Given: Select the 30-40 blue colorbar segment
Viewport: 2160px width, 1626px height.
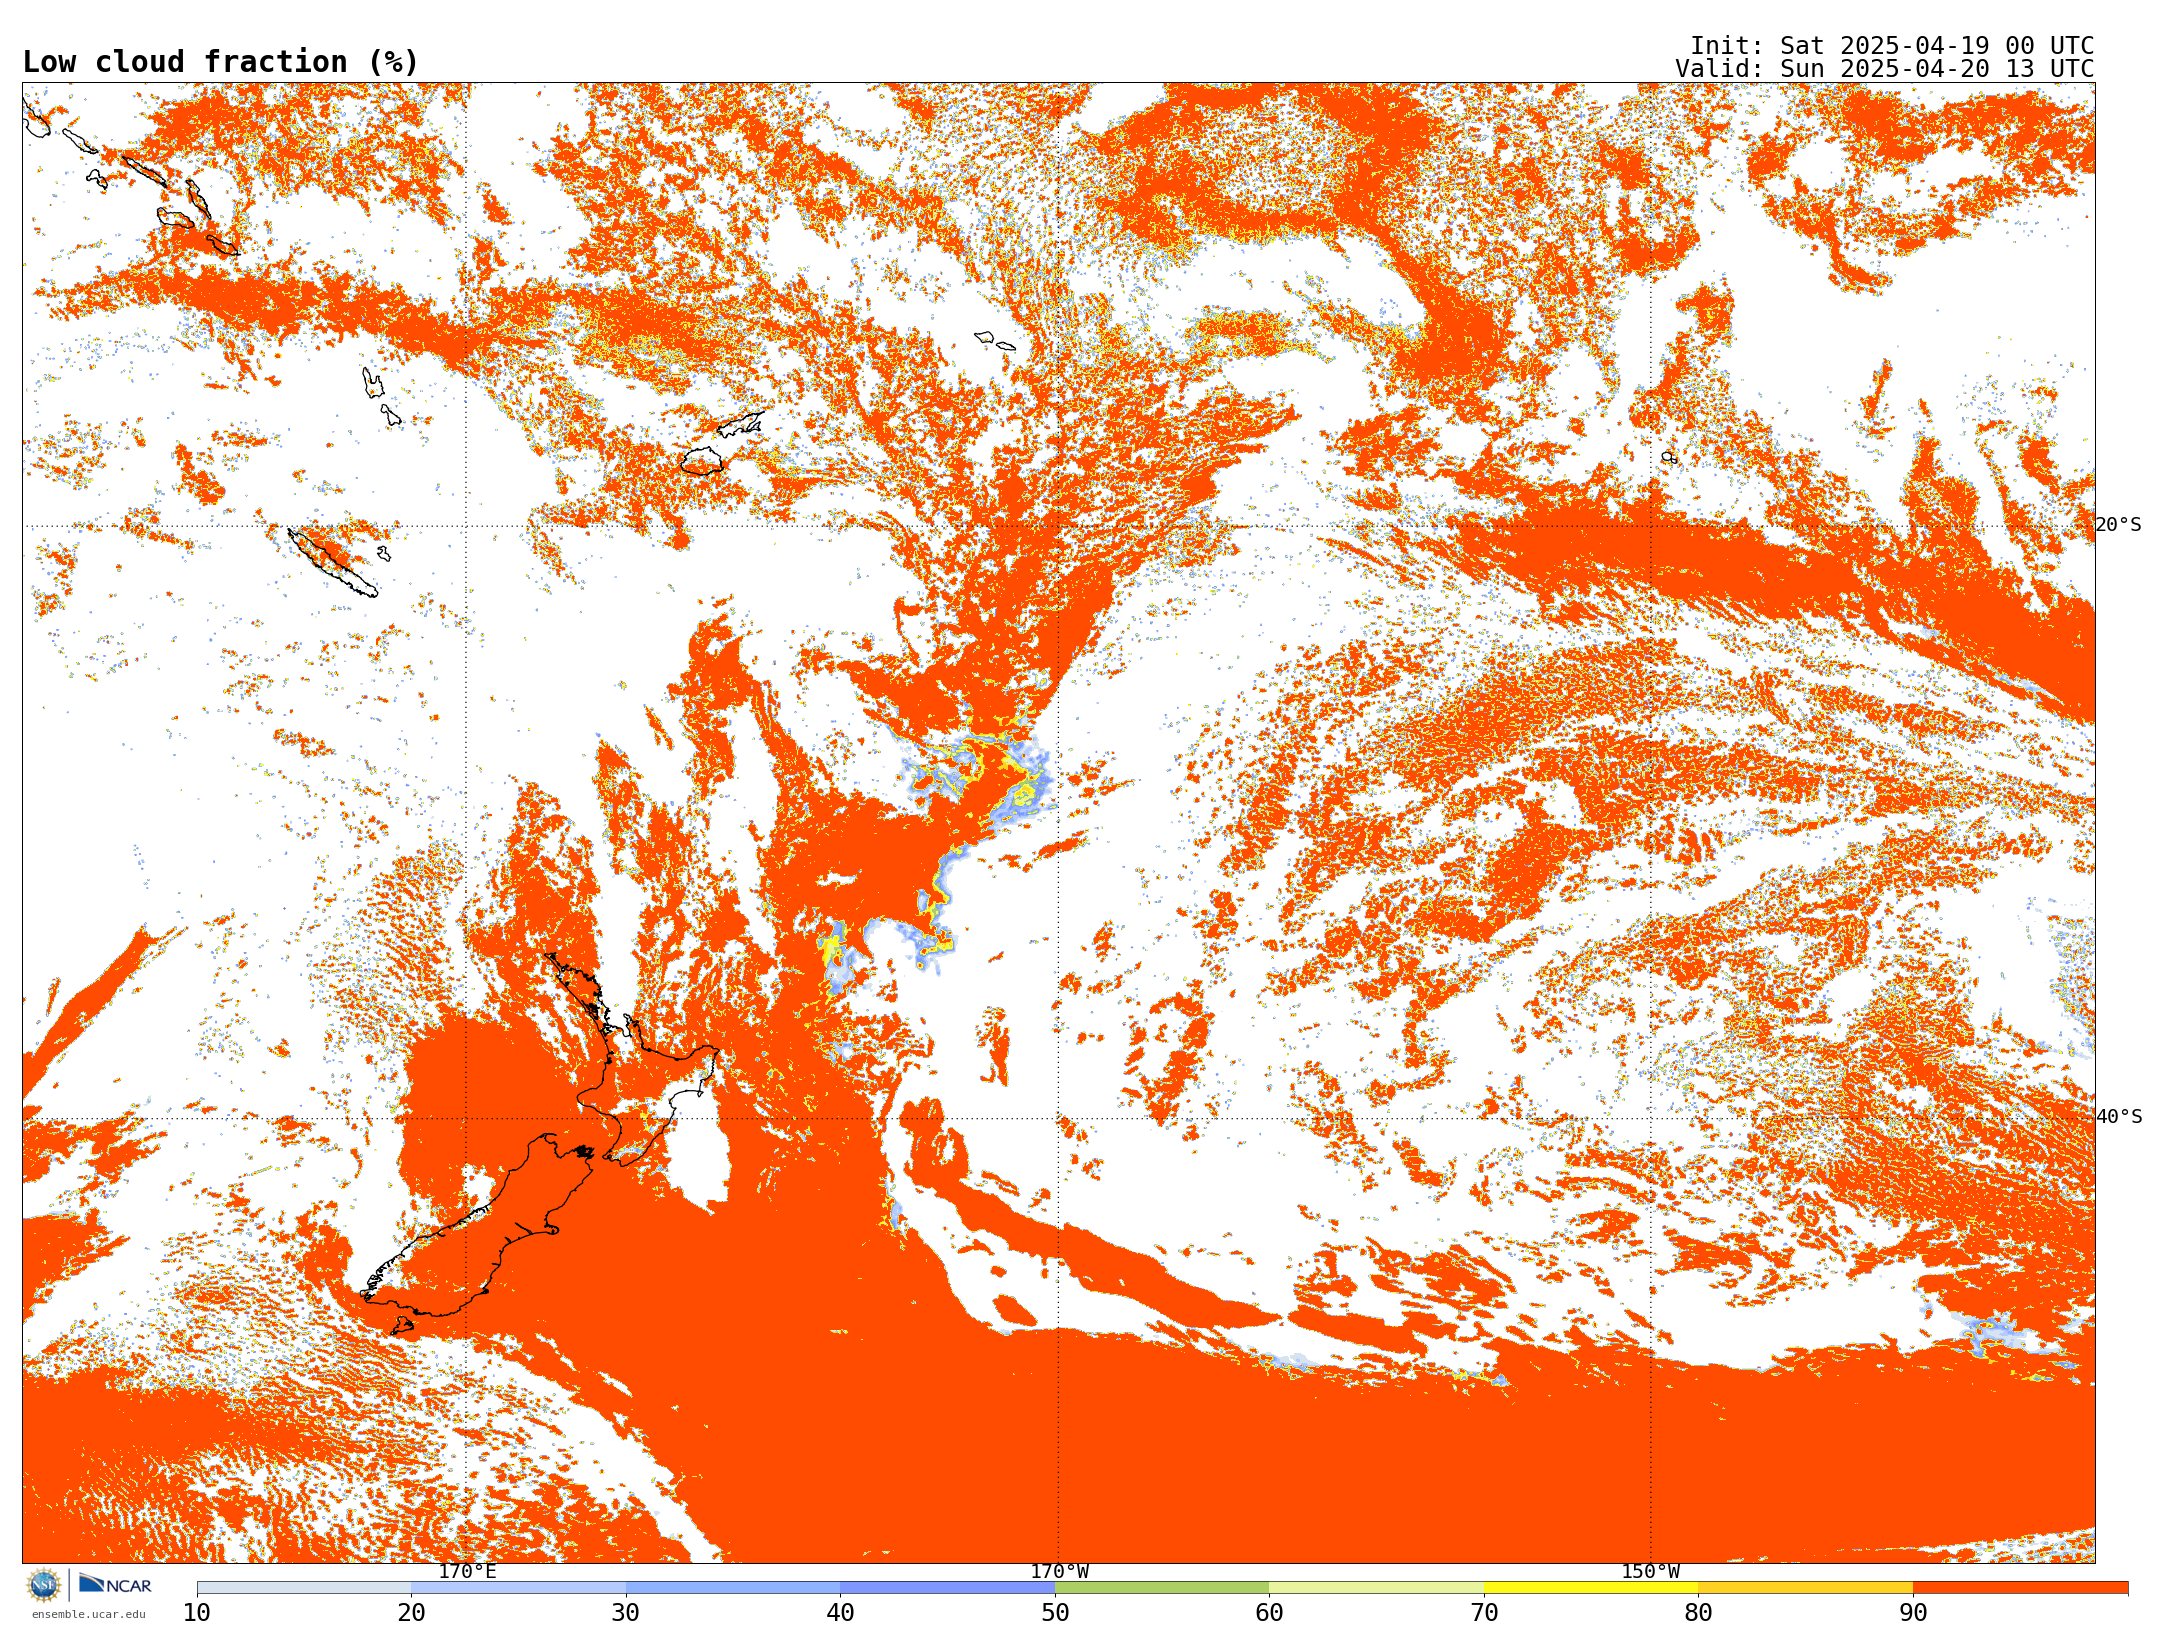Looking at the screenshot, I should coord(733,1588).
